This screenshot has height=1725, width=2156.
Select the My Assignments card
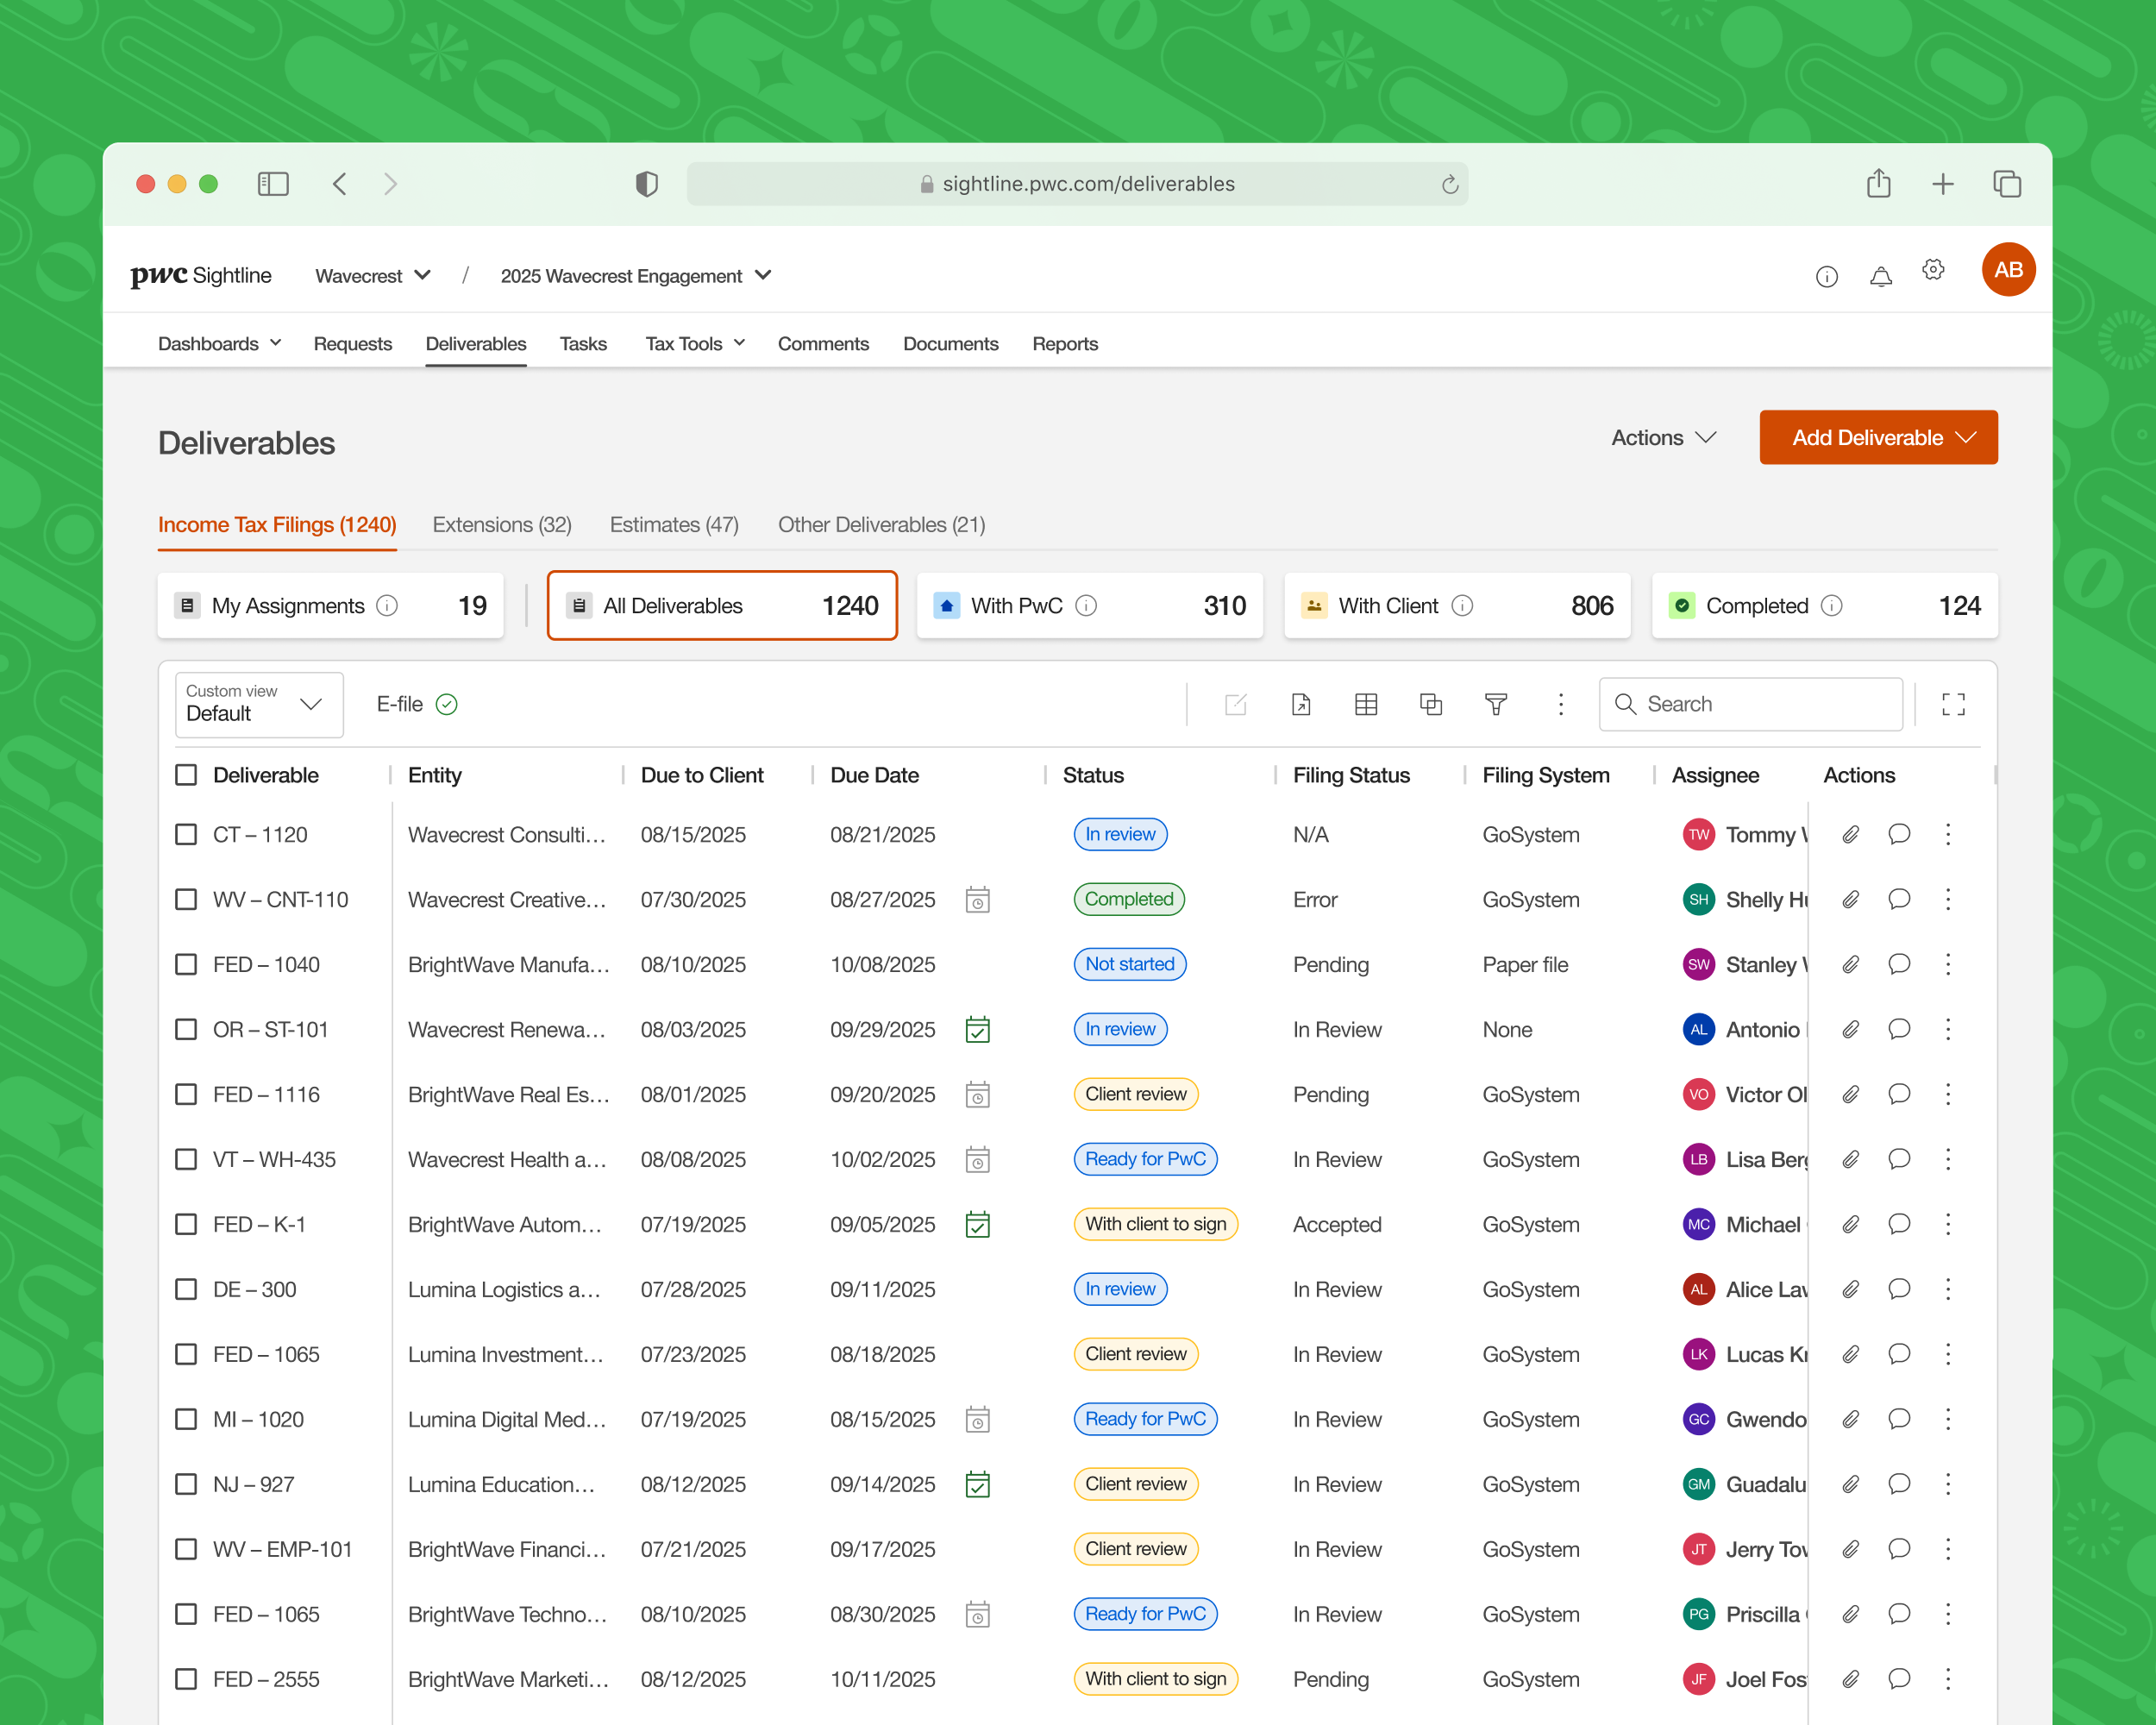point(330,606)
